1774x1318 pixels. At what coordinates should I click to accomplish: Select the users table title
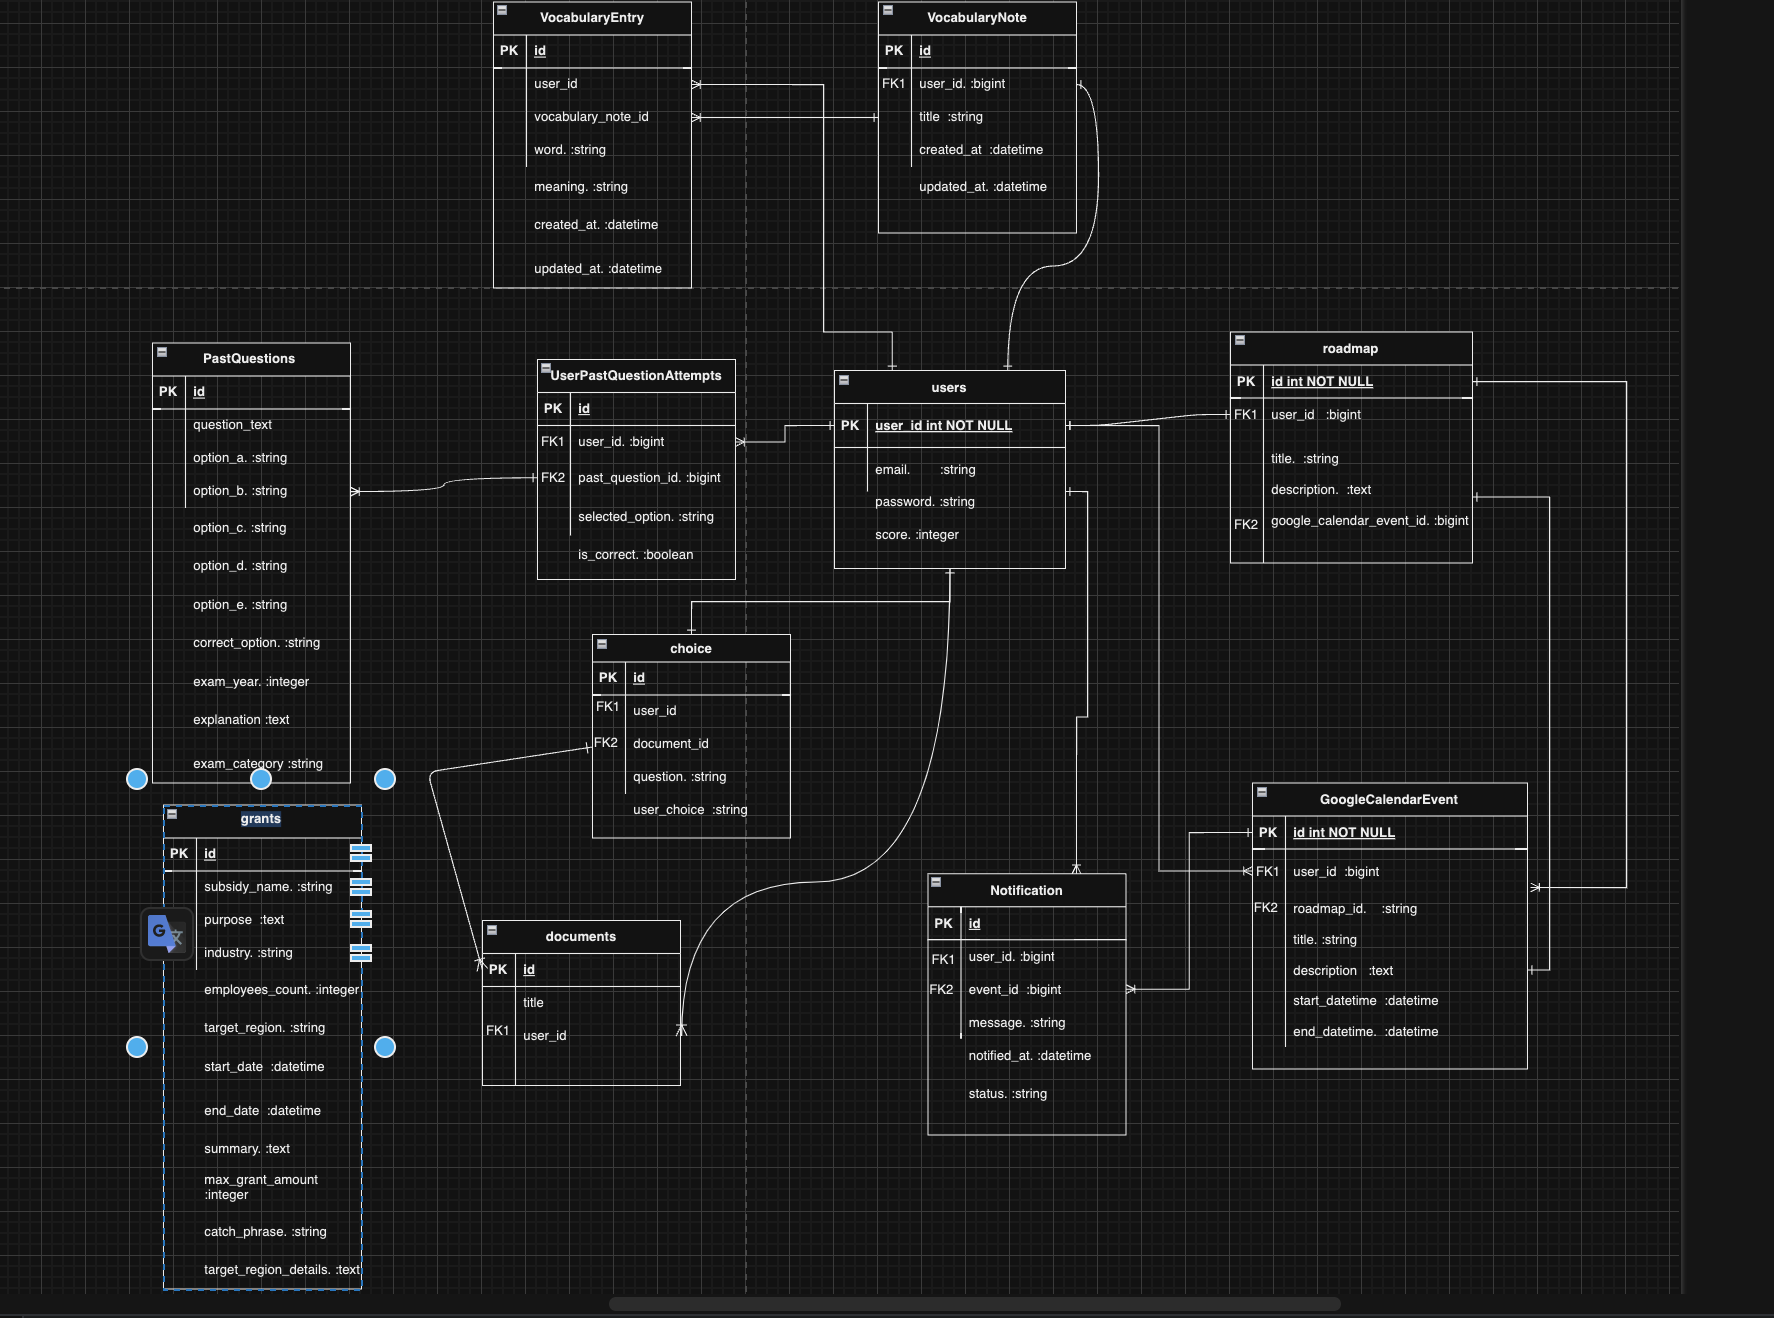(x=949, y=388)
